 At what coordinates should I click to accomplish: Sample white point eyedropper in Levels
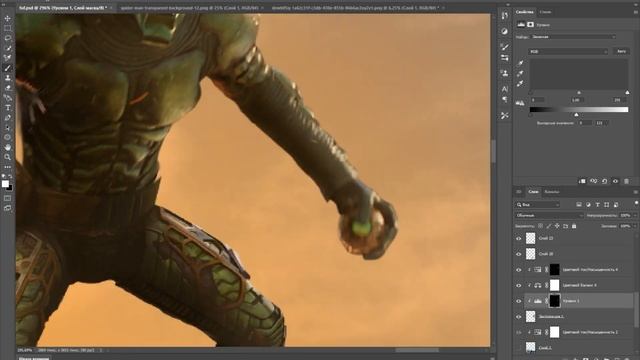coord(520,83)
